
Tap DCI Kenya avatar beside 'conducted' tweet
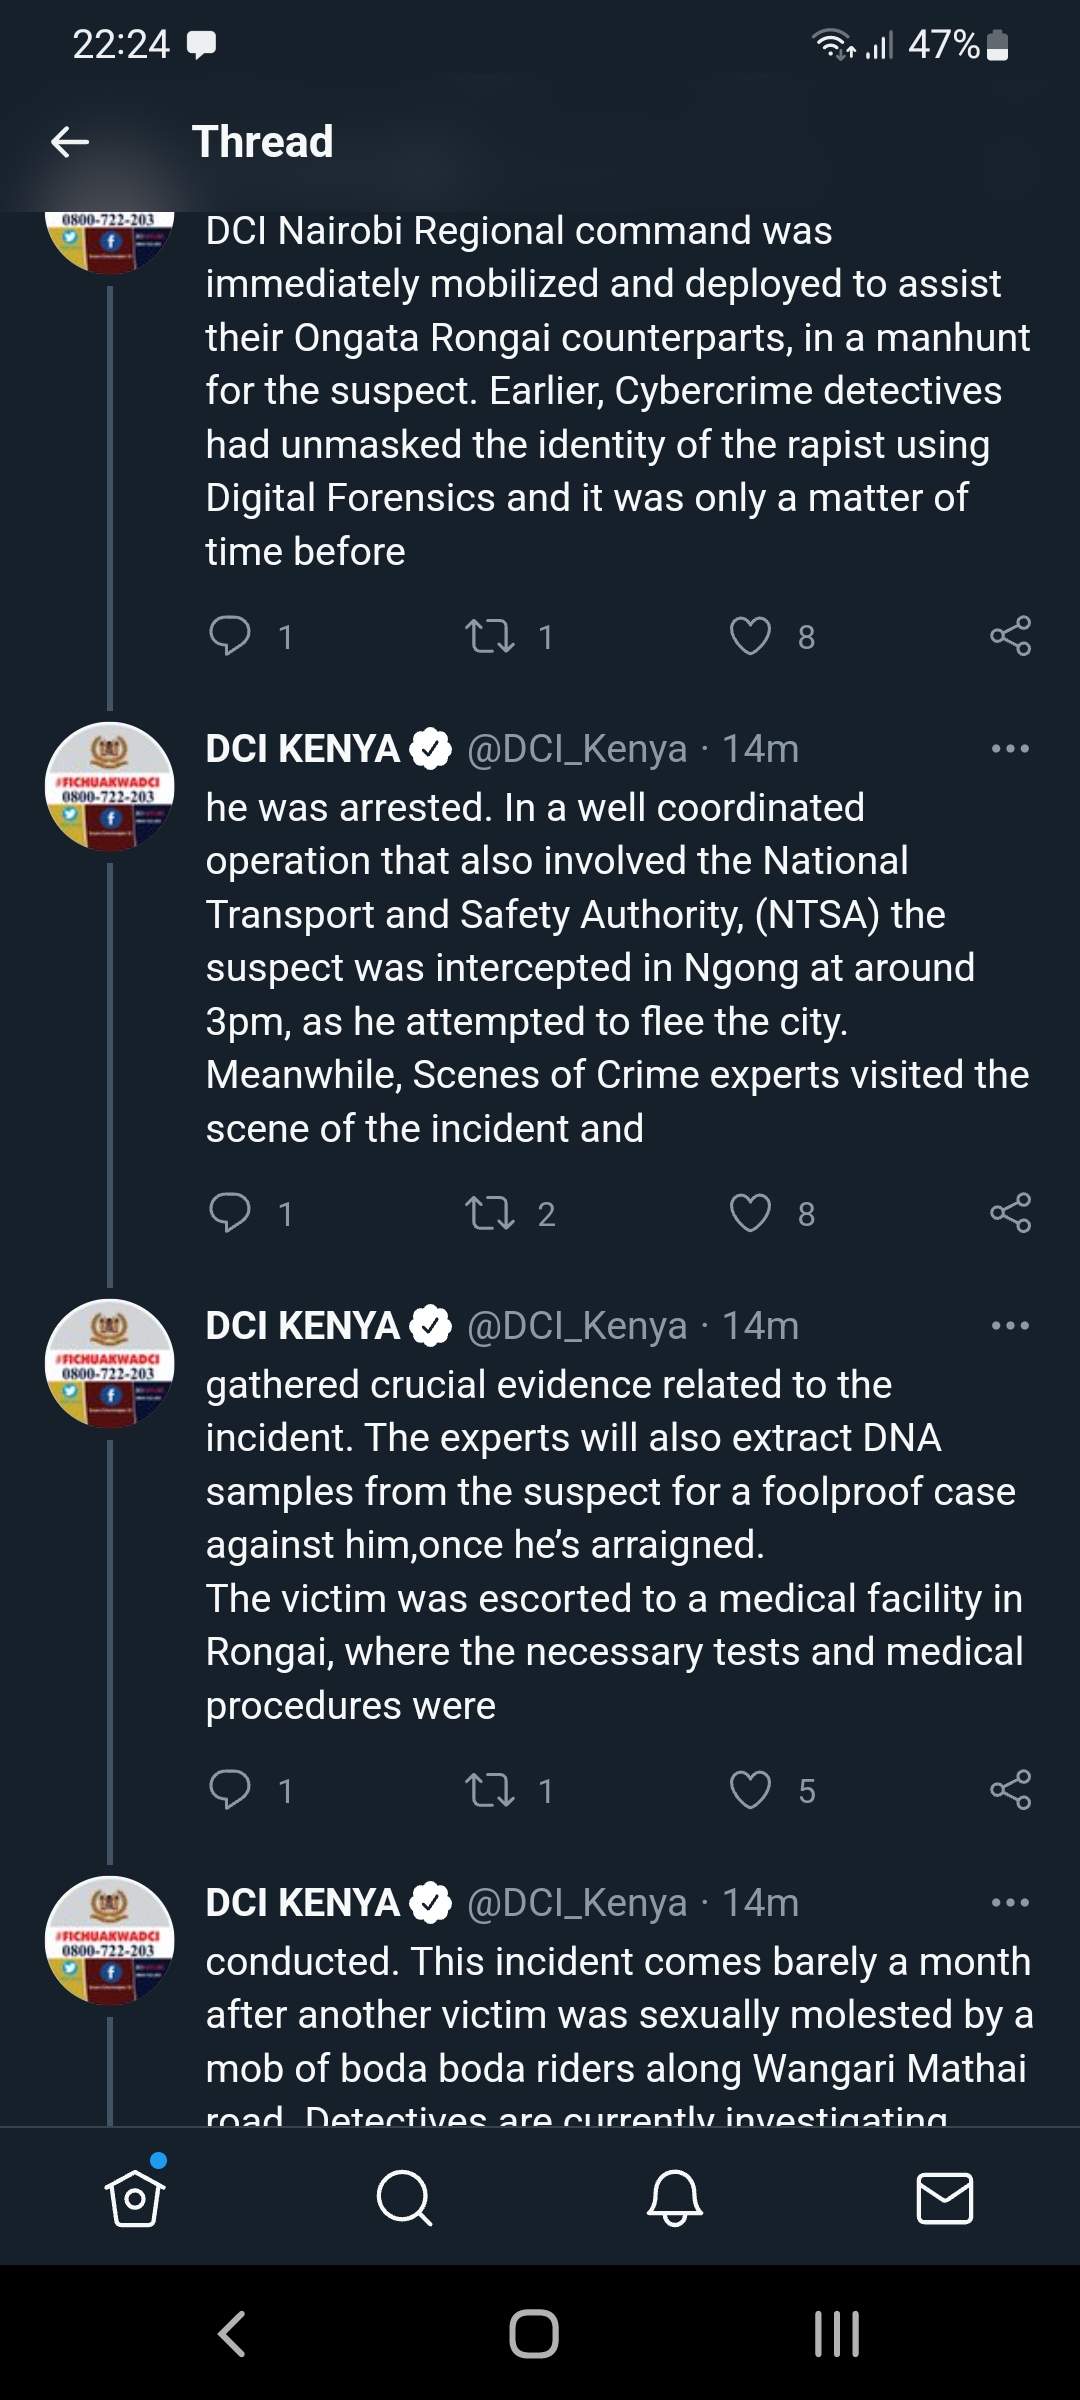(x=110, y=1940)
